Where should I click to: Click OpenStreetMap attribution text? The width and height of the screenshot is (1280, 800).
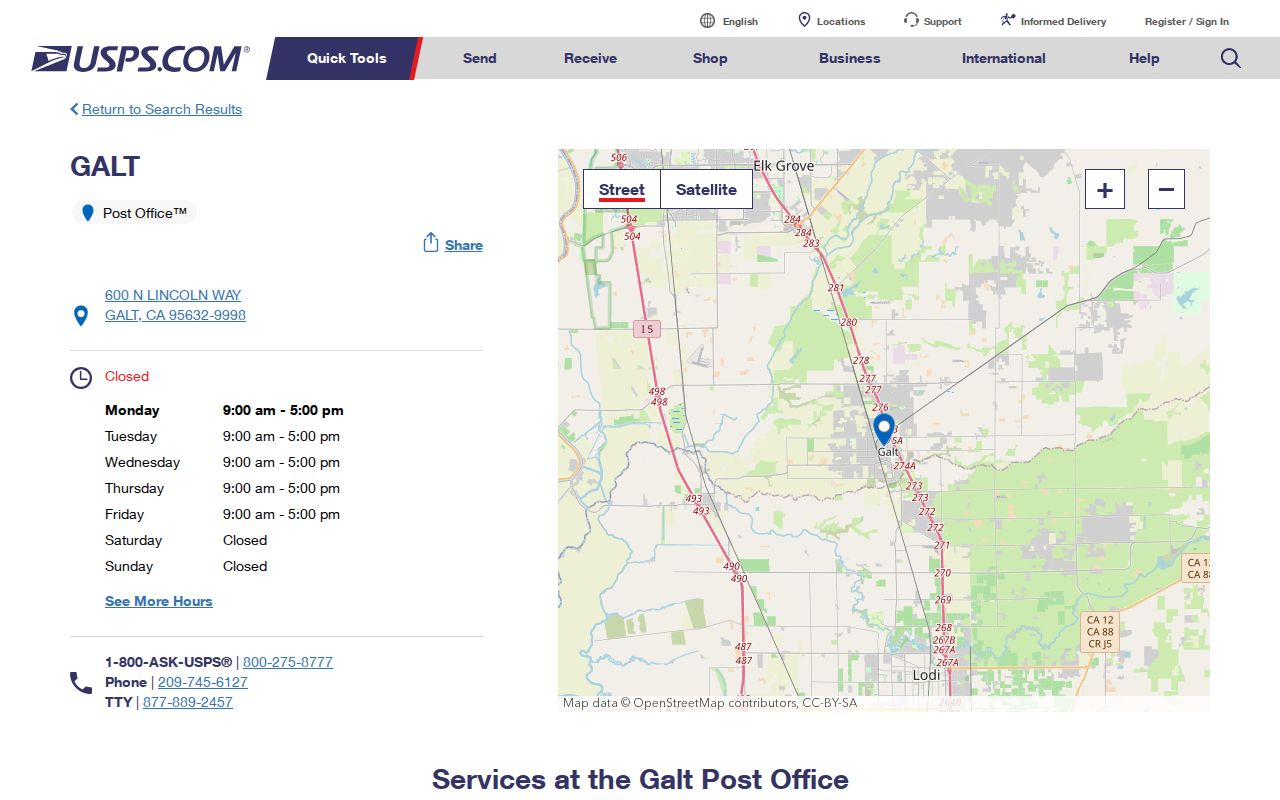[710, 703]
